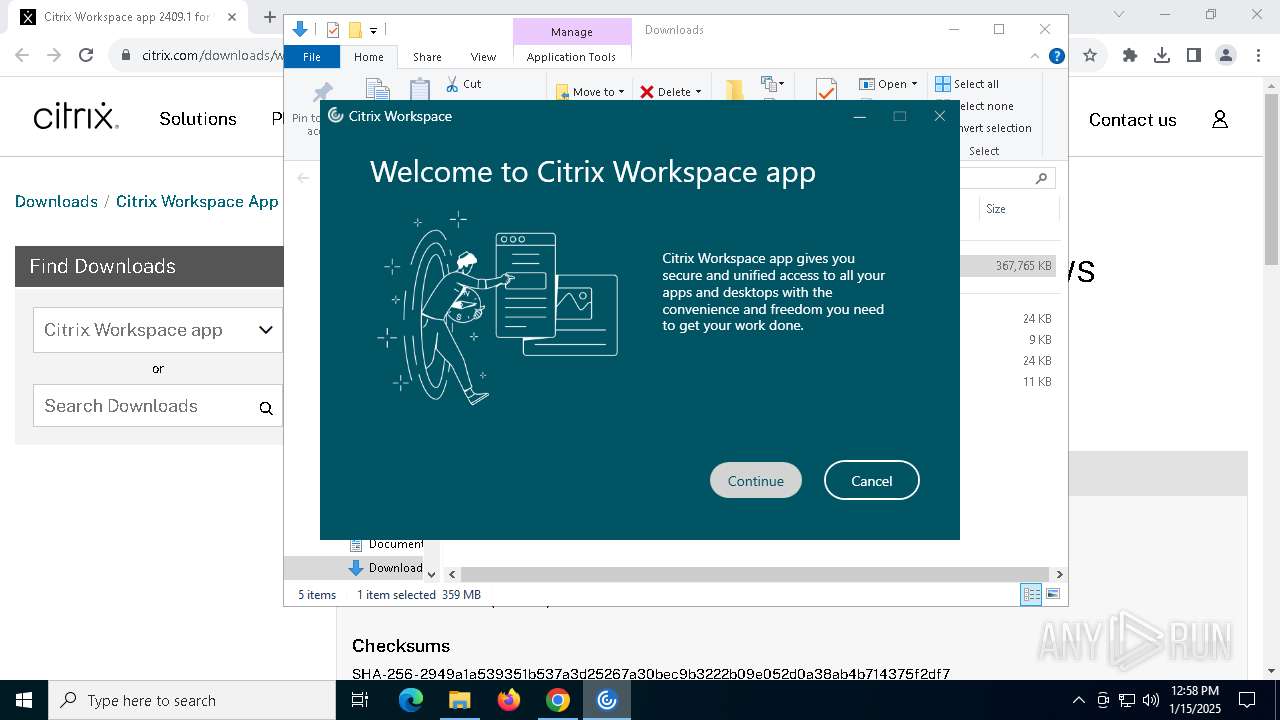
Task: Select the 9 KB file row
Action: tap(1008, 340)
